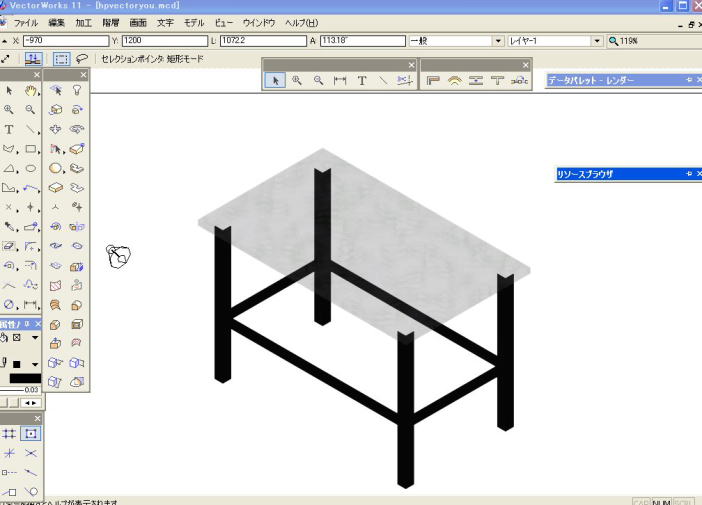The width and height of the screenshot is (702, 505).
Task: Select the Rectangle tool
Action: (x=30, y=149)
